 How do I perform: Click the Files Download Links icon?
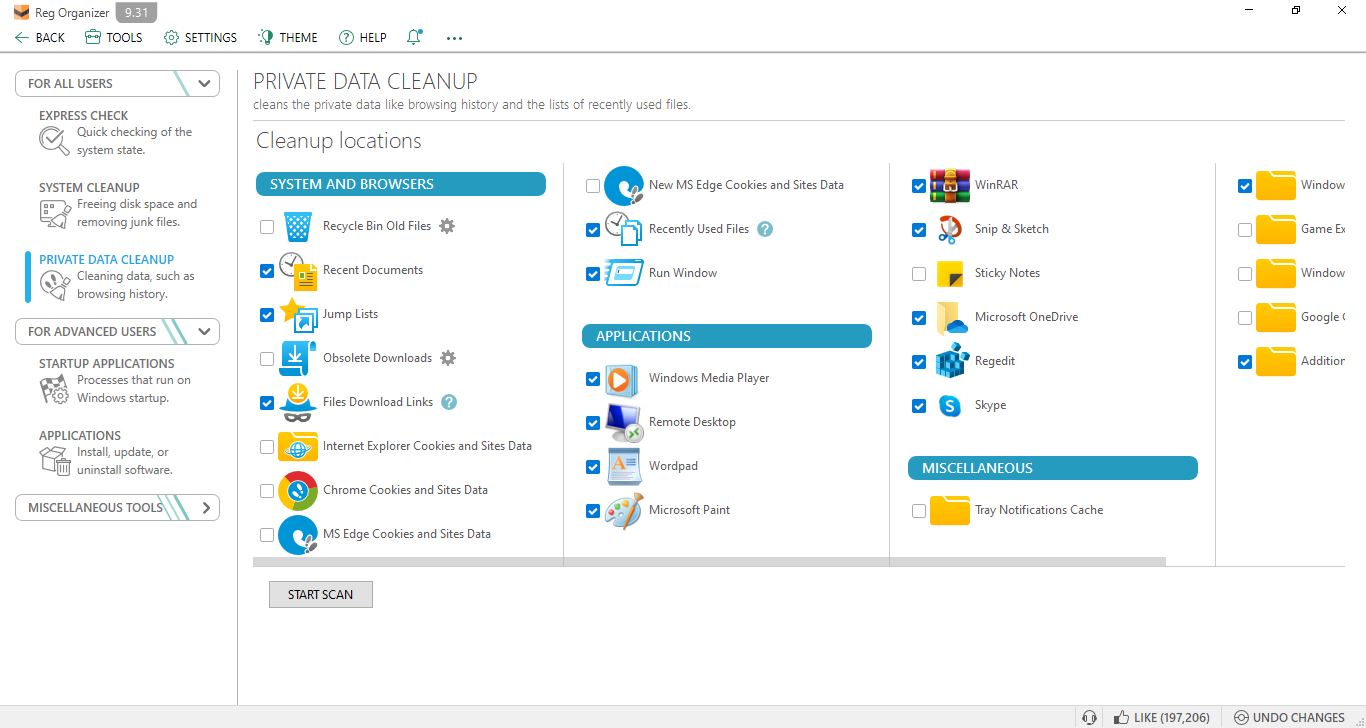coord(298,402)
